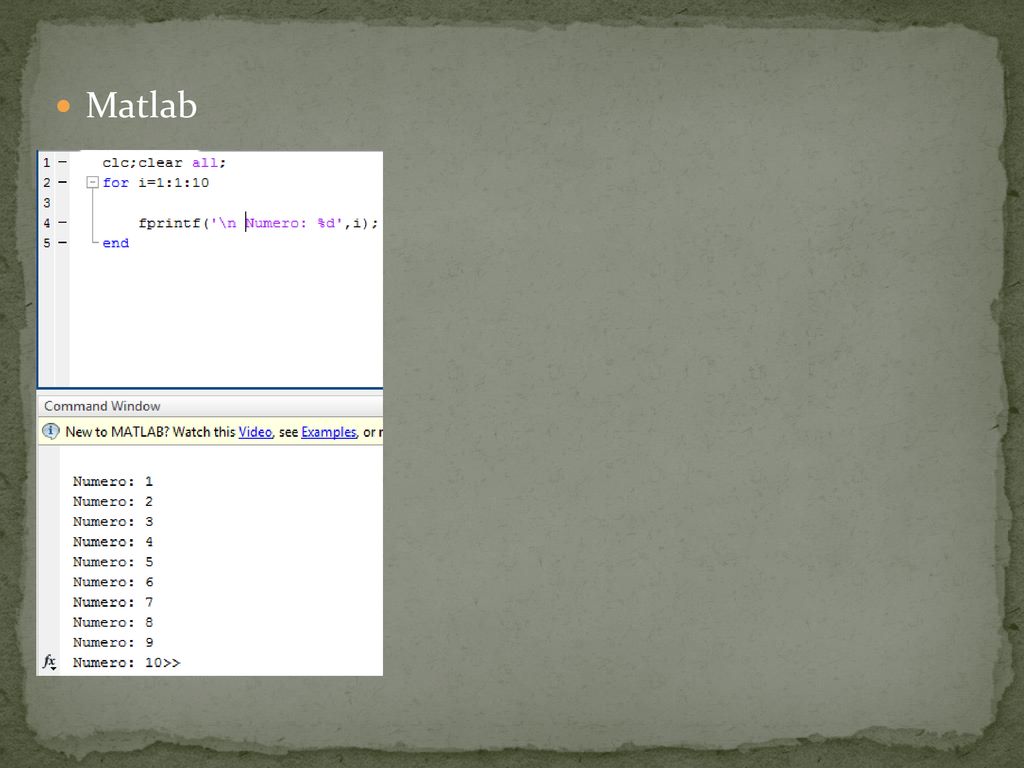Set a breakpoint dash on line 2
The width and height of the screenshot is (1024, 768).
coord(63,182)
